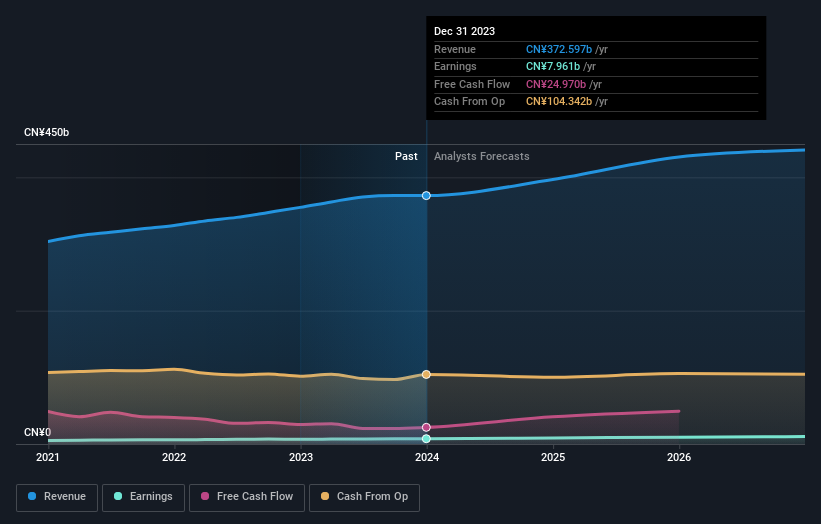
Task: Toggle the Free Cash Flow legend series
Action: [247, 497]
